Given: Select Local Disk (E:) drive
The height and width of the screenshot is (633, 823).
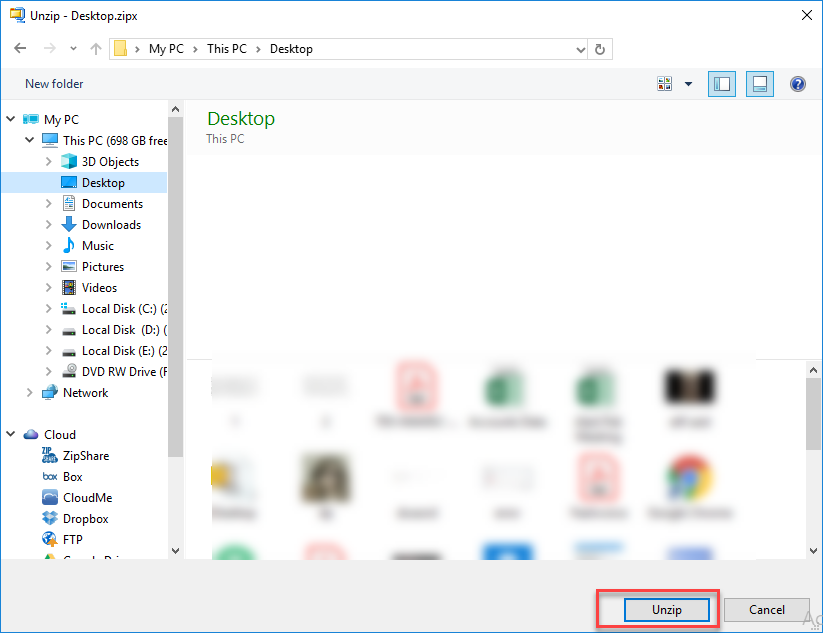Looking at the screenshot, I should tap(124, 351).
